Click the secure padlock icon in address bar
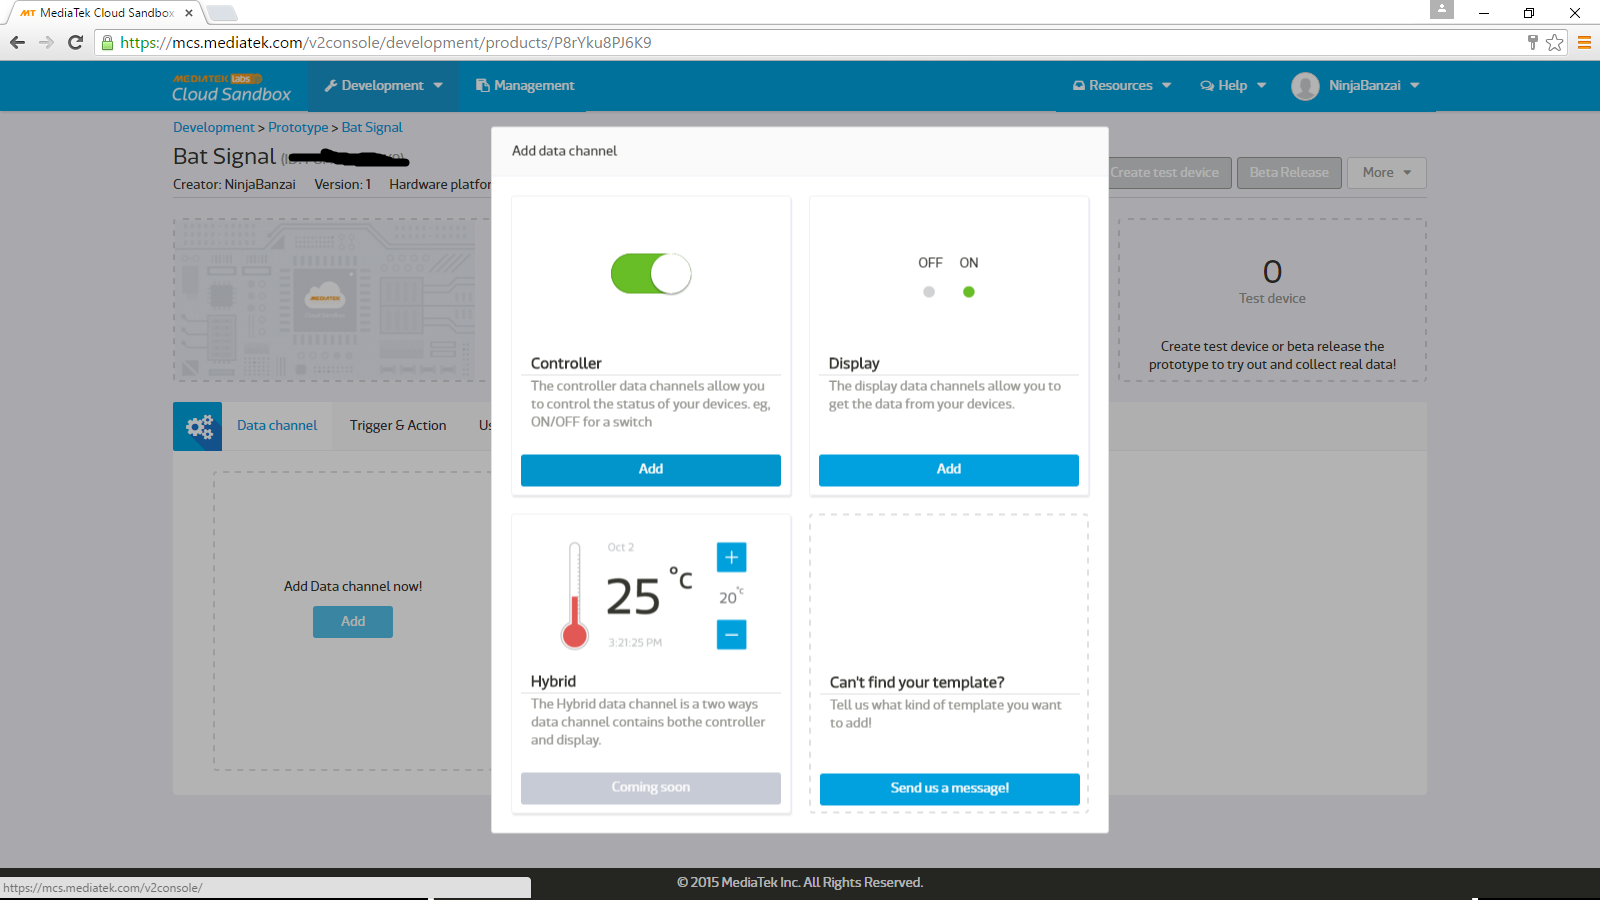 (x=108, y=42)
